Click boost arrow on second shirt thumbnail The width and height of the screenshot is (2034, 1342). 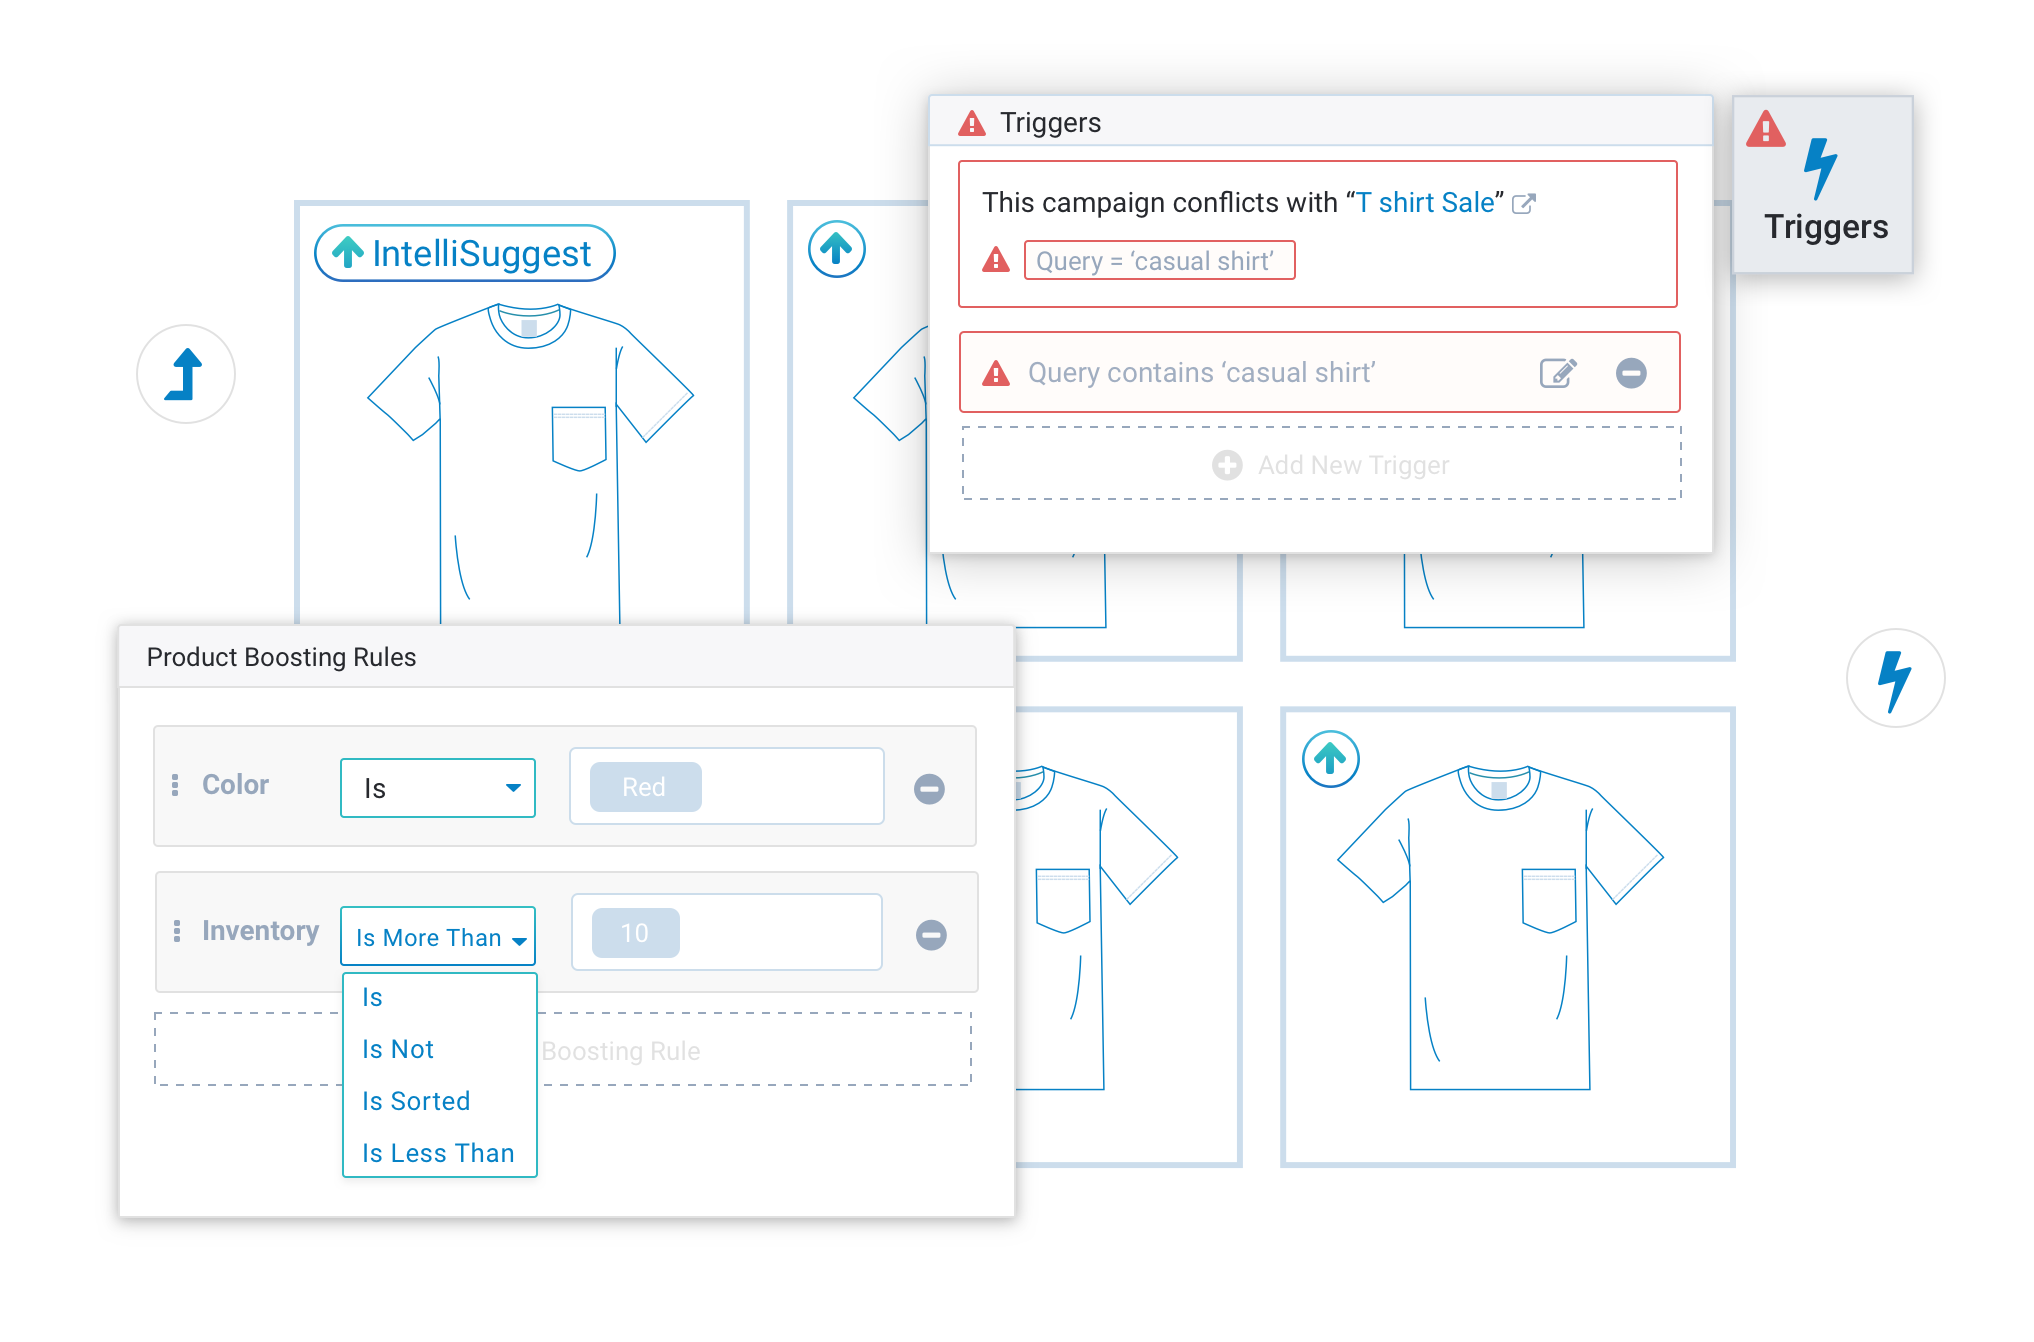point(836,248)
